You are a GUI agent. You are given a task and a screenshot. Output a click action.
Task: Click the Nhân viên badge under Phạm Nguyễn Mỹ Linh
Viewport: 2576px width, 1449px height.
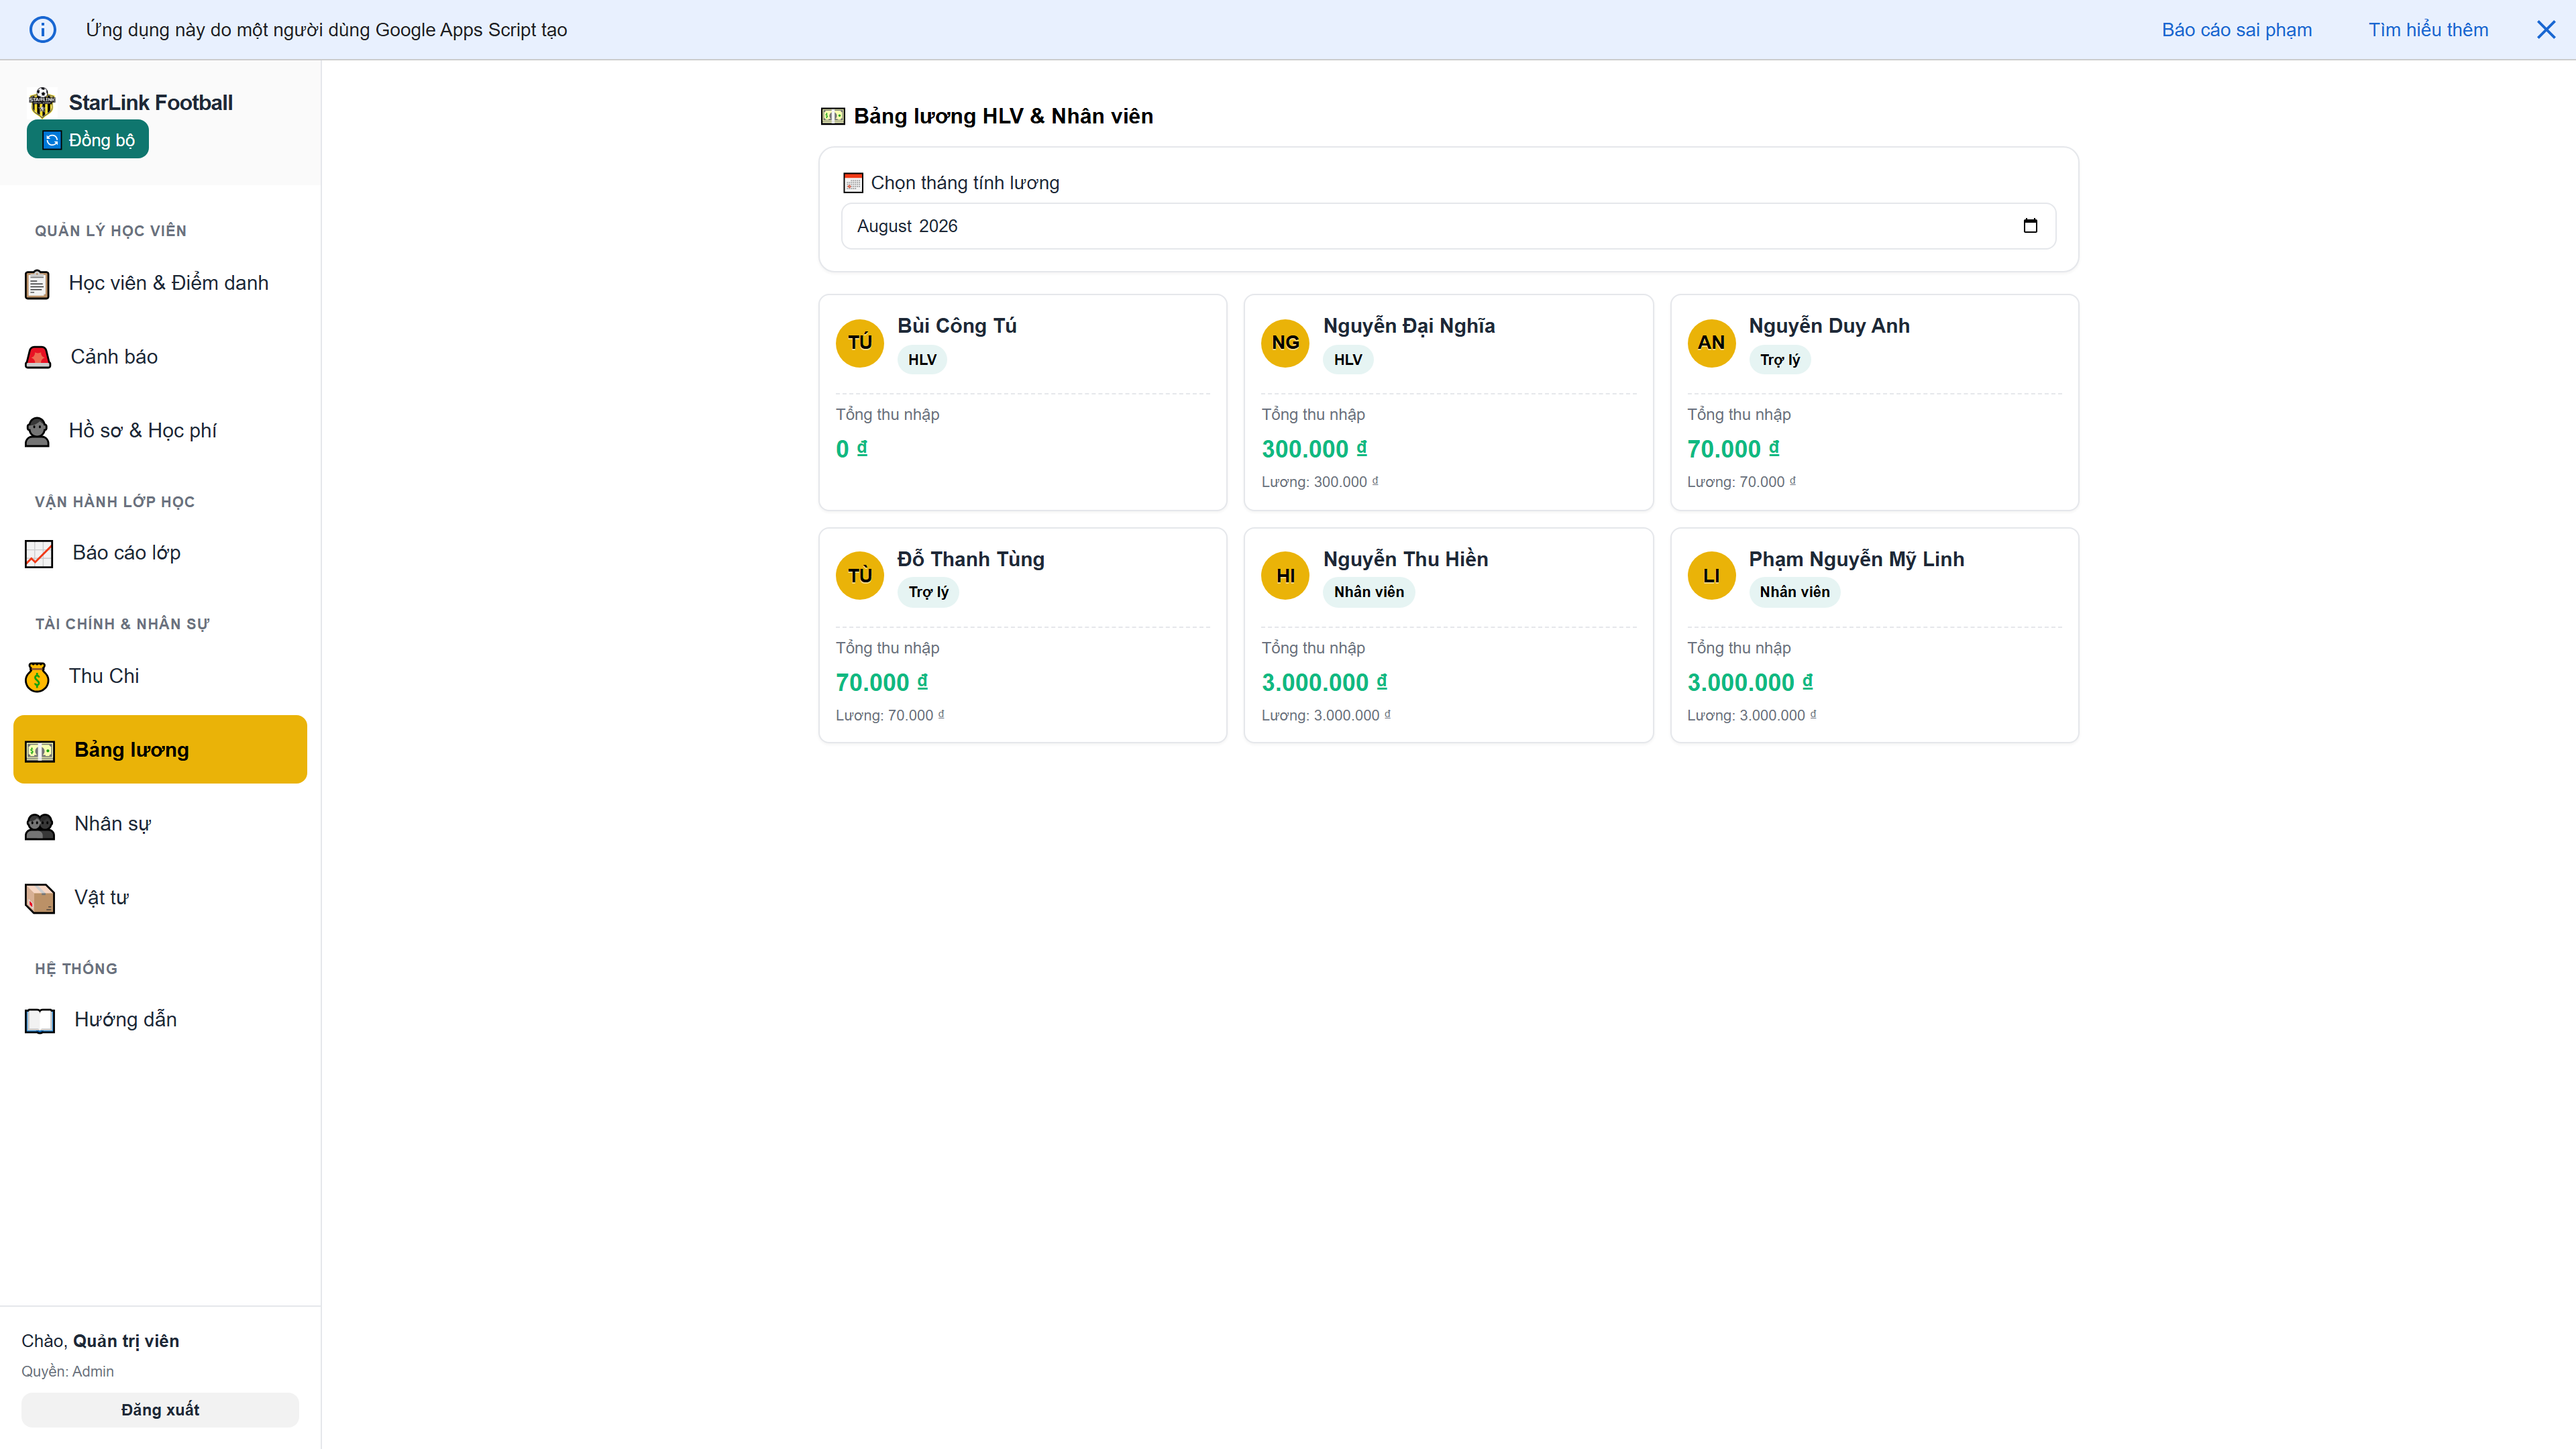click(1794, 592)
